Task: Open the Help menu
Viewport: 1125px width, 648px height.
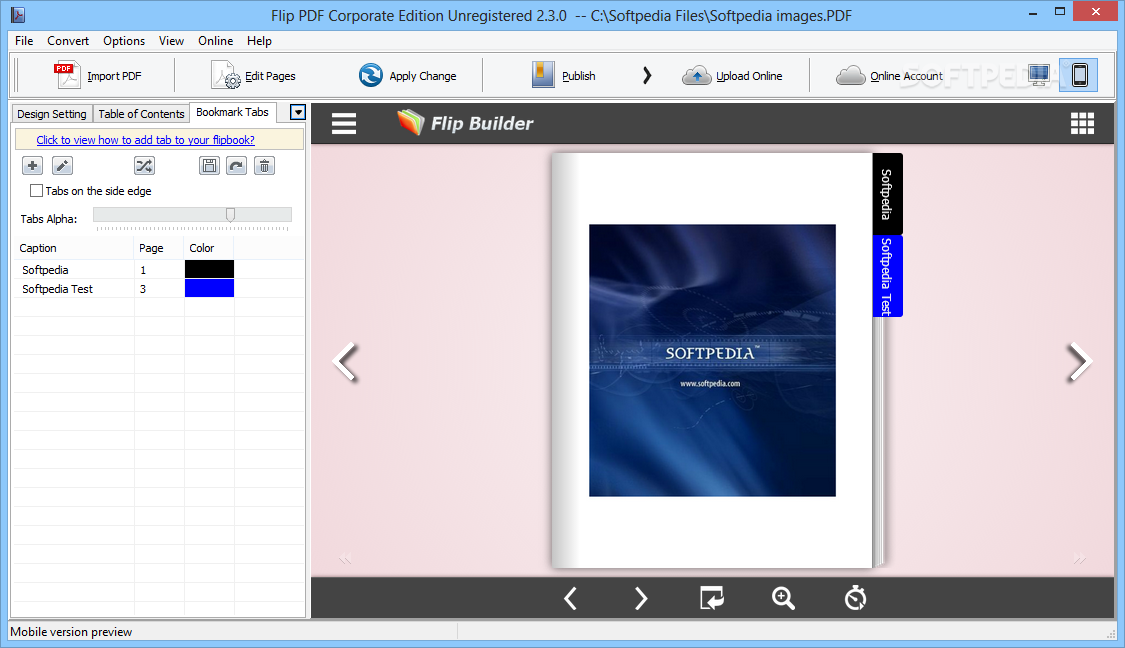Action: (260, 41)
